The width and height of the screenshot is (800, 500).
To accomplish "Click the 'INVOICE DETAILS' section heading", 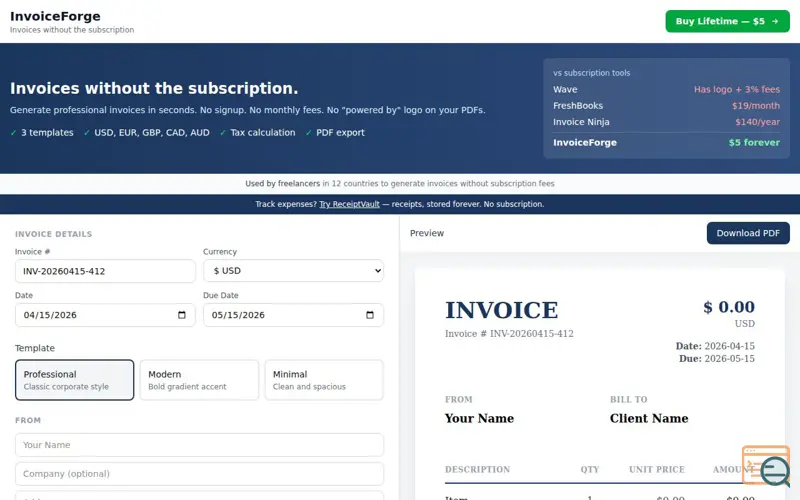I will pyautogui.click(x=54, y=234).
